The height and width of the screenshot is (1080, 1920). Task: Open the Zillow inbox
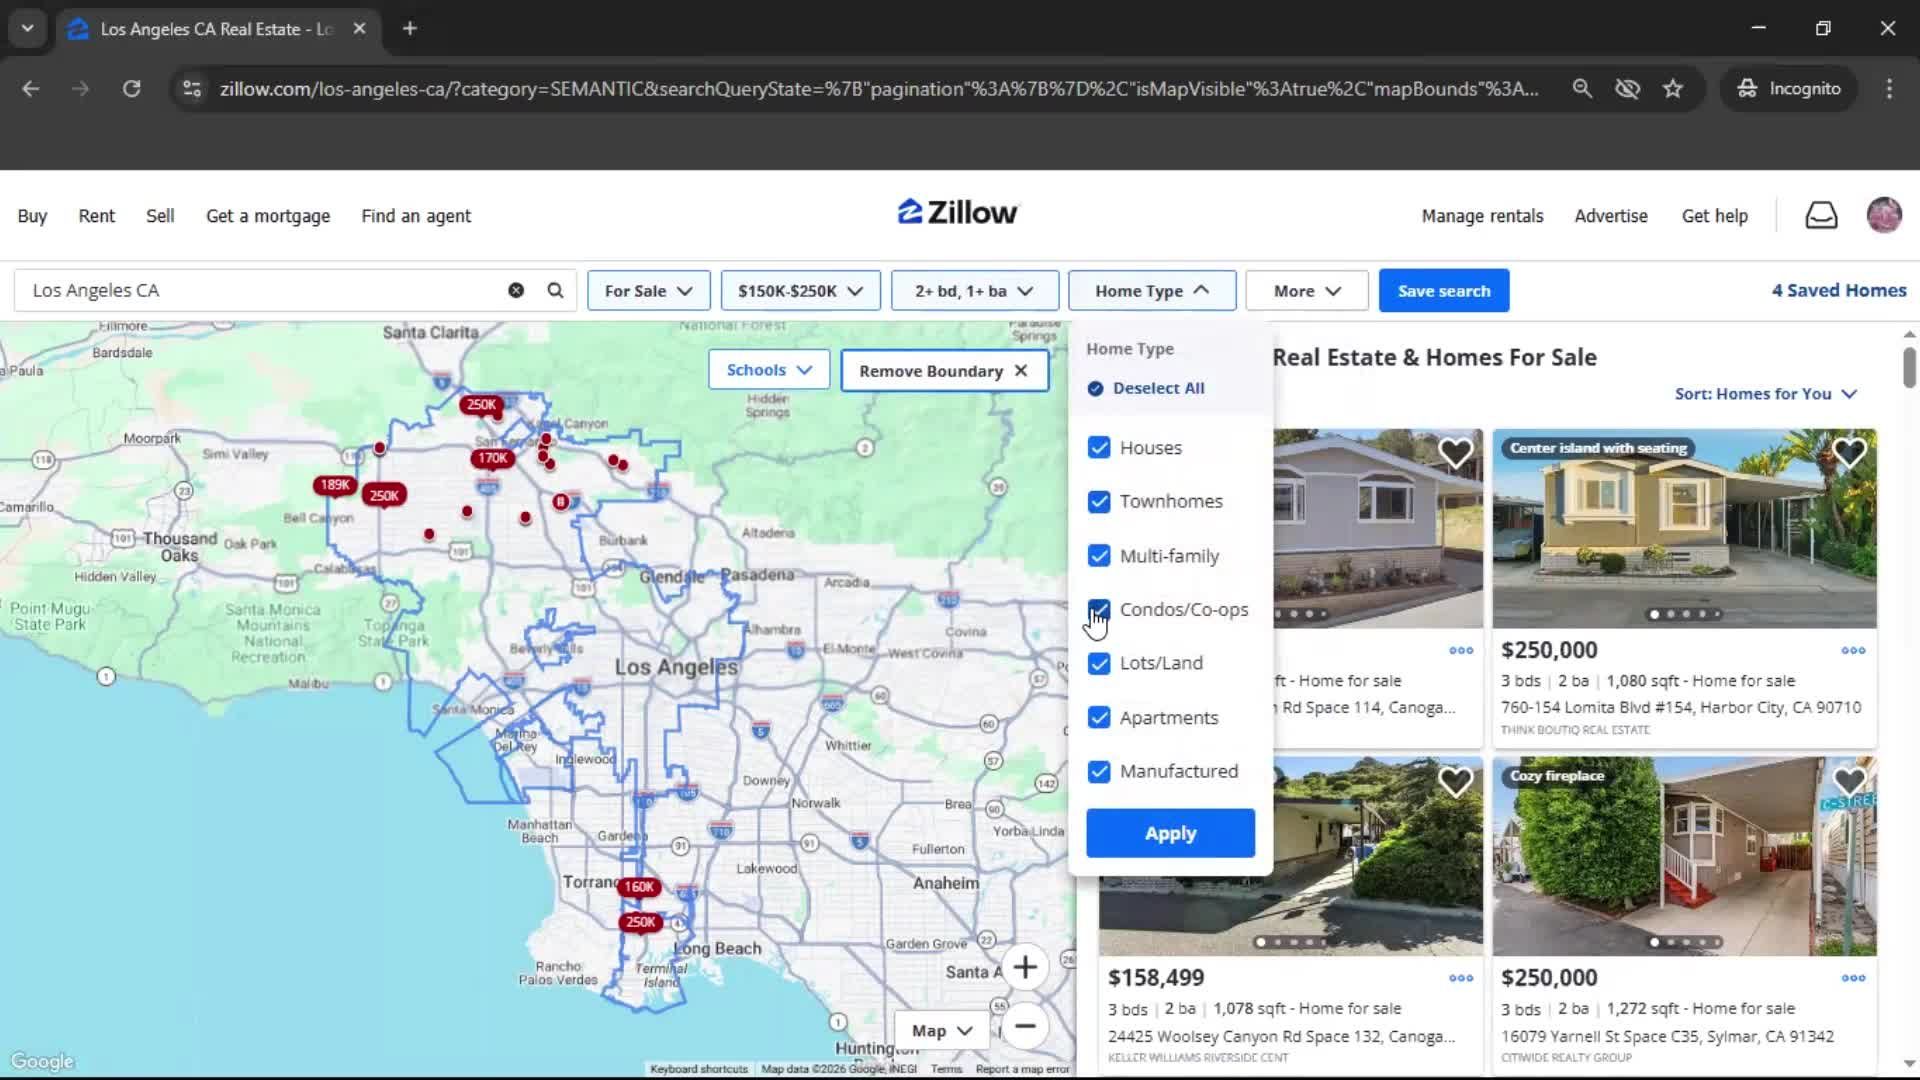click(x=1821, y=215)
